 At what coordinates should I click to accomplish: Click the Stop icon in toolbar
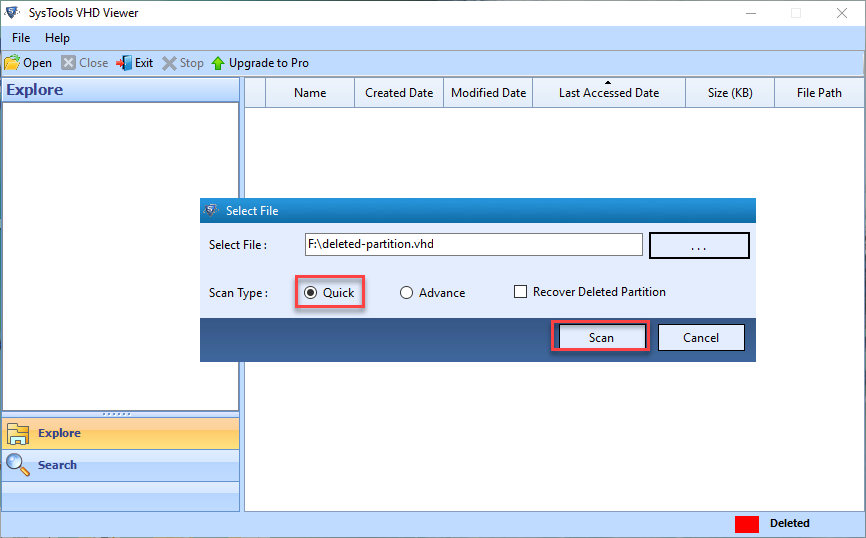coord(169,63)
